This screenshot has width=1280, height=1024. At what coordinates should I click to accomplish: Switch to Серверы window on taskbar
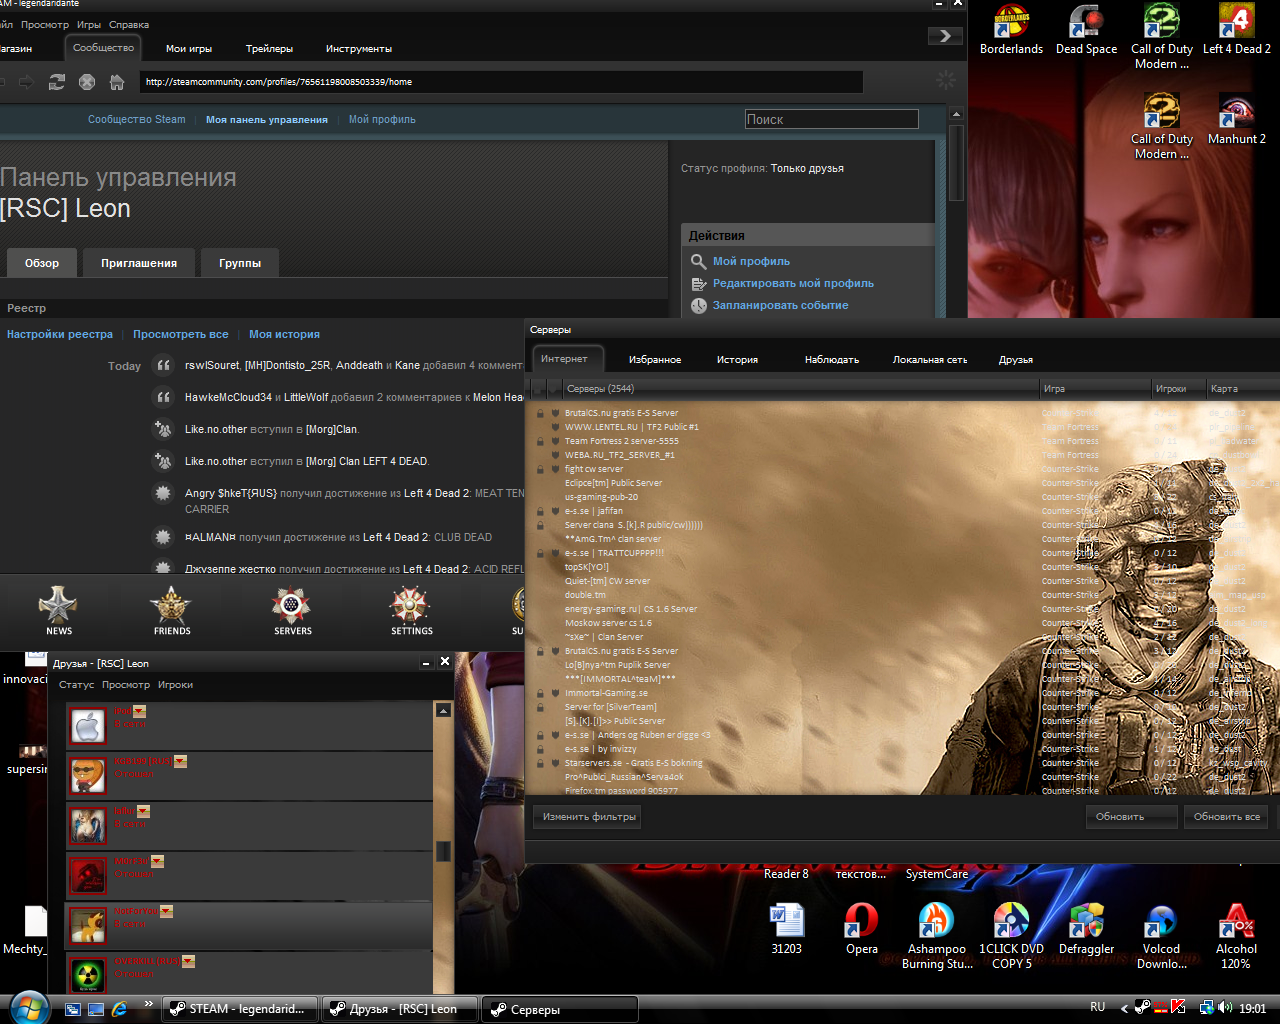pyautogui.click(x=560, y=1009)
